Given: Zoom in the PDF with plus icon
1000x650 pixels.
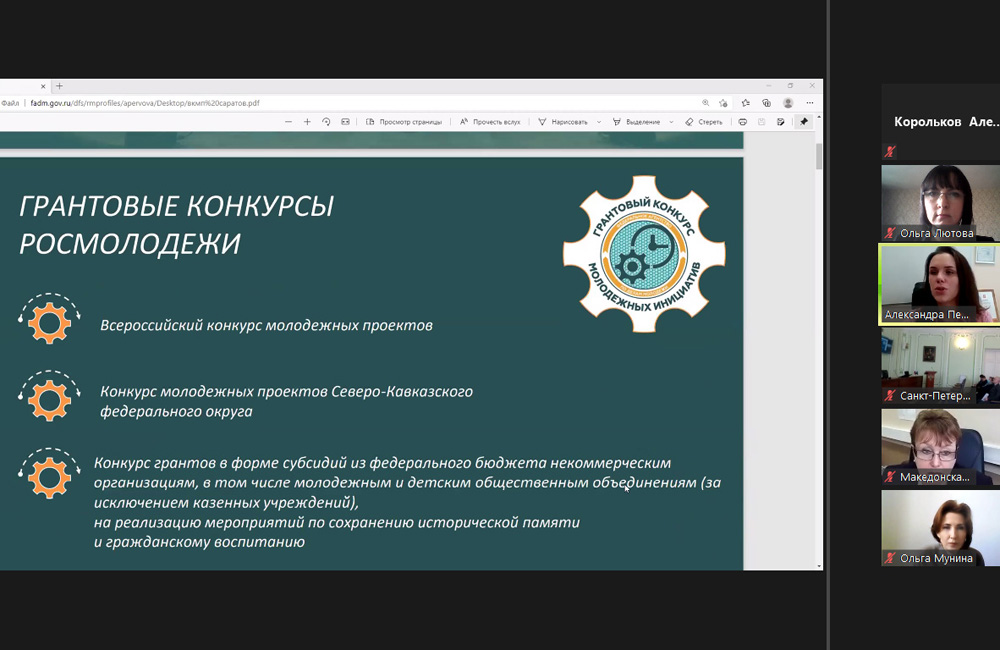Looking at the screenshot, I should pyautogui.click(x=307, y=122).
